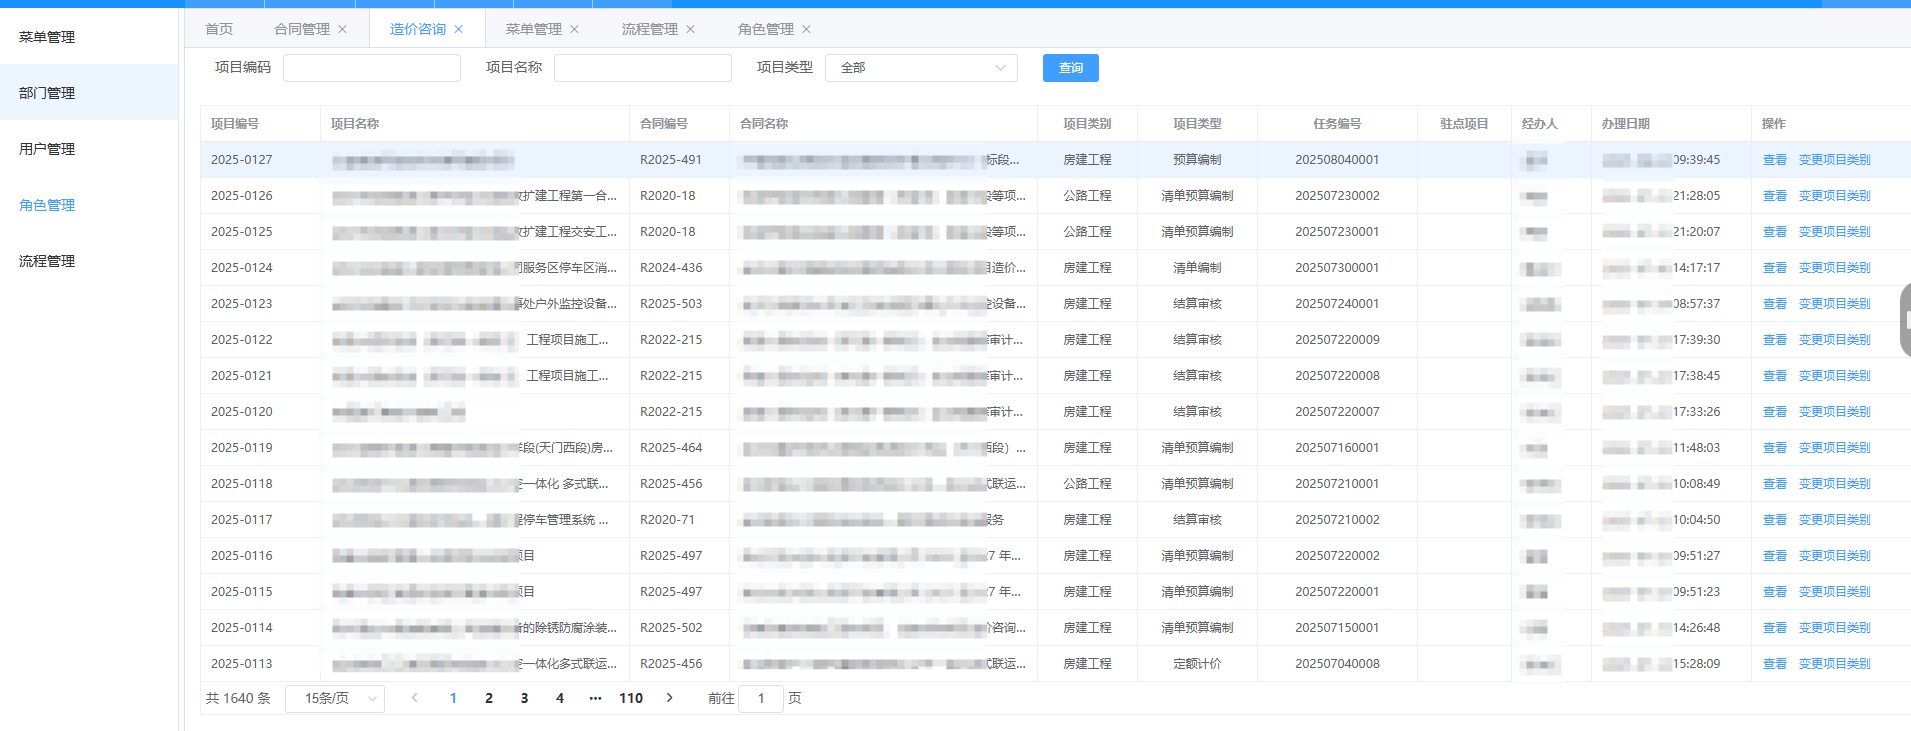This screenshot has height=731, width=1911.
Task: Click 办理日期 column header
Action: pyautogui.click(x=1626, y=124)
